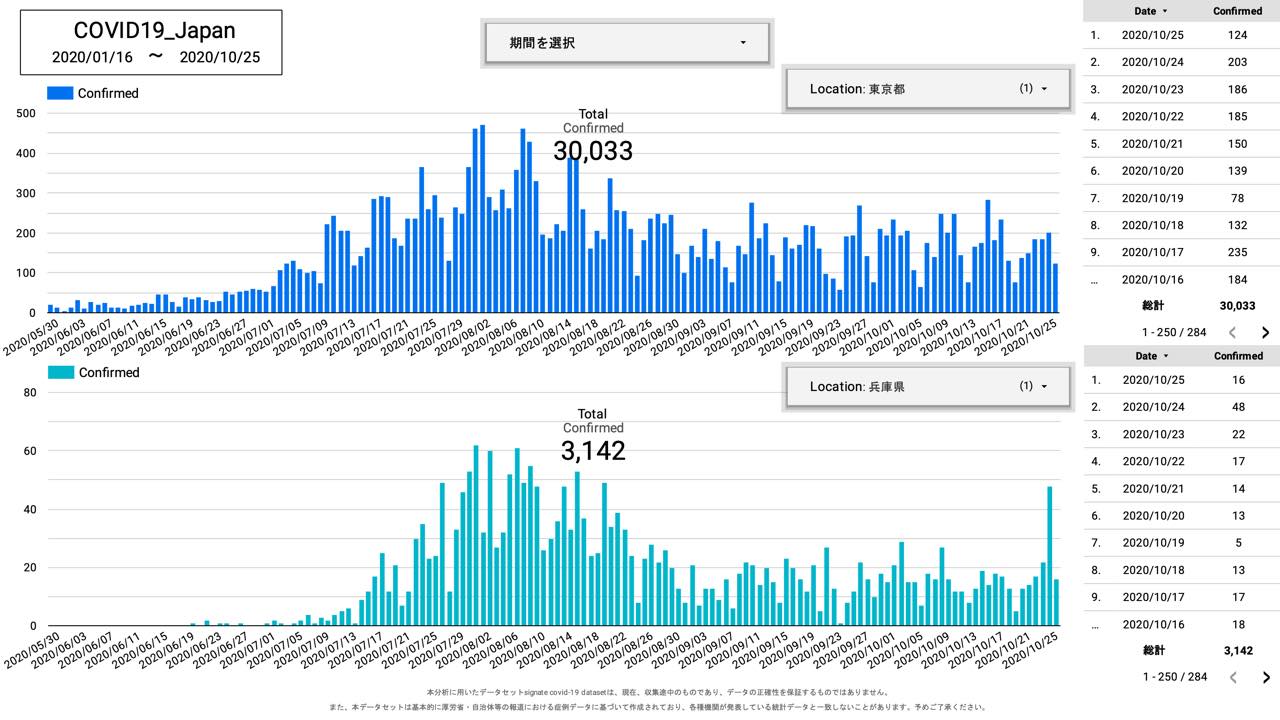The height and width of the screenshot is (720, 1280).
Task: Click Date sort arrow in the Hyogo table header
Action: click(1165, 356)
